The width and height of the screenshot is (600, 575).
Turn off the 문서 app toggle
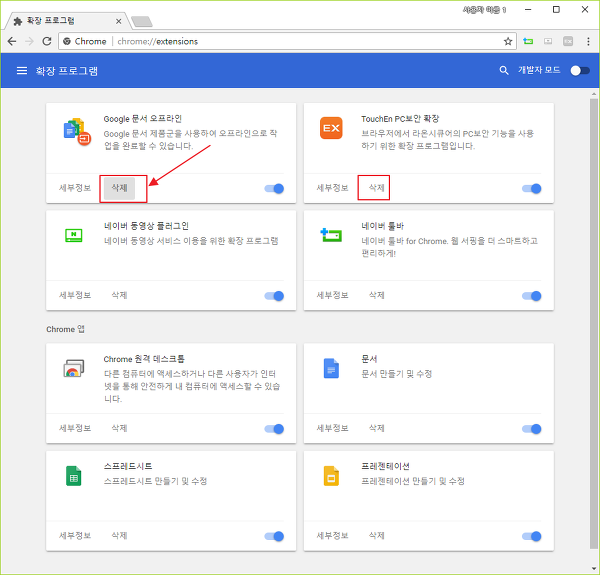click(532, 429)
